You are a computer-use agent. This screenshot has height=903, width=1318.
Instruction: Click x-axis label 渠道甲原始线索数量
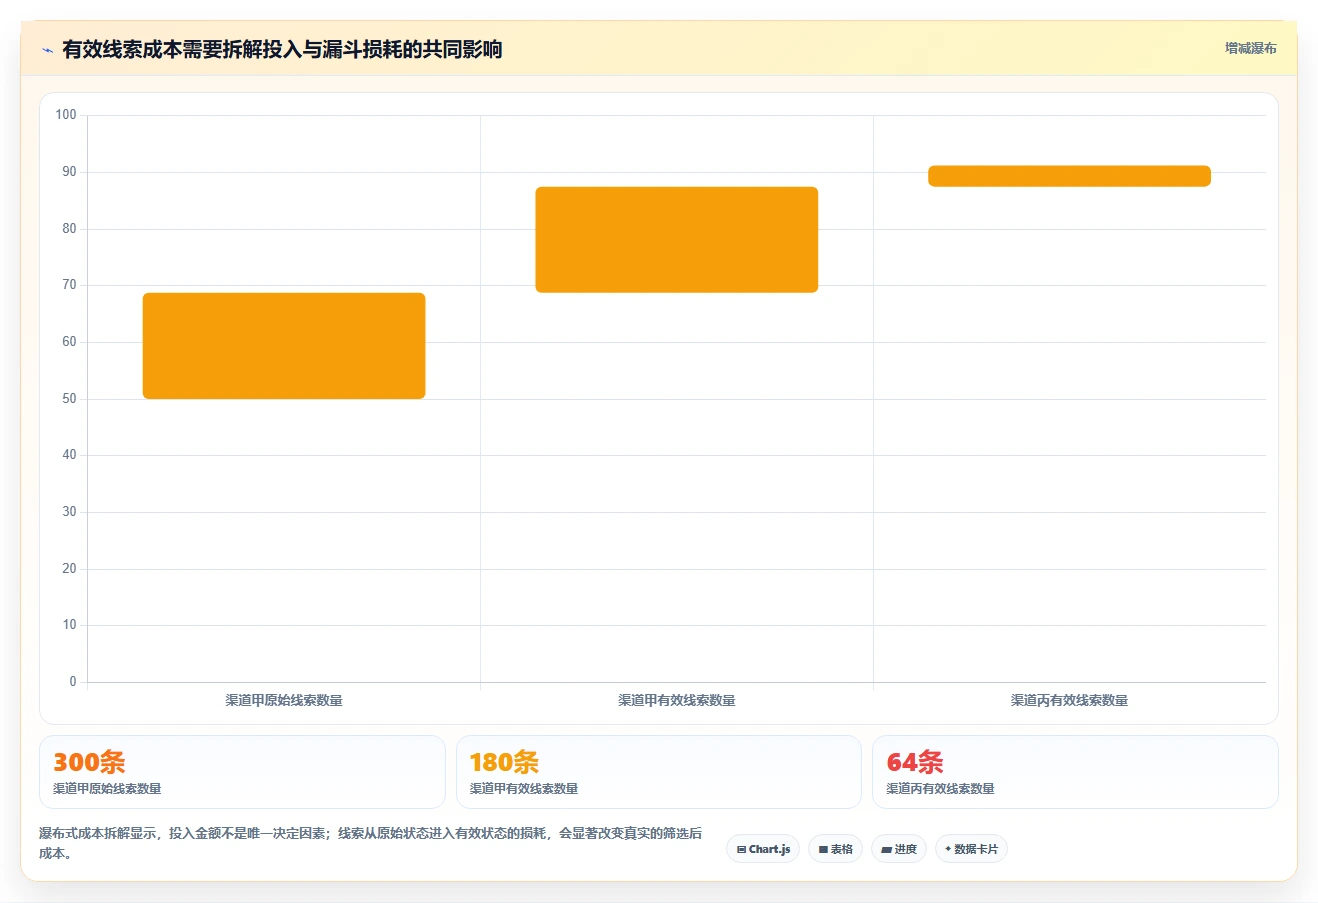(284, 701)
